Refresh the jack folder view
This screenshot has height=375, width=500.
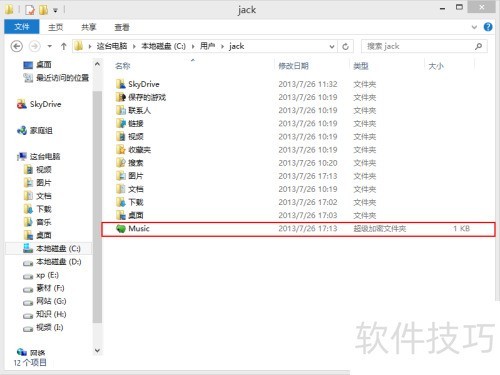pos(345,46)
